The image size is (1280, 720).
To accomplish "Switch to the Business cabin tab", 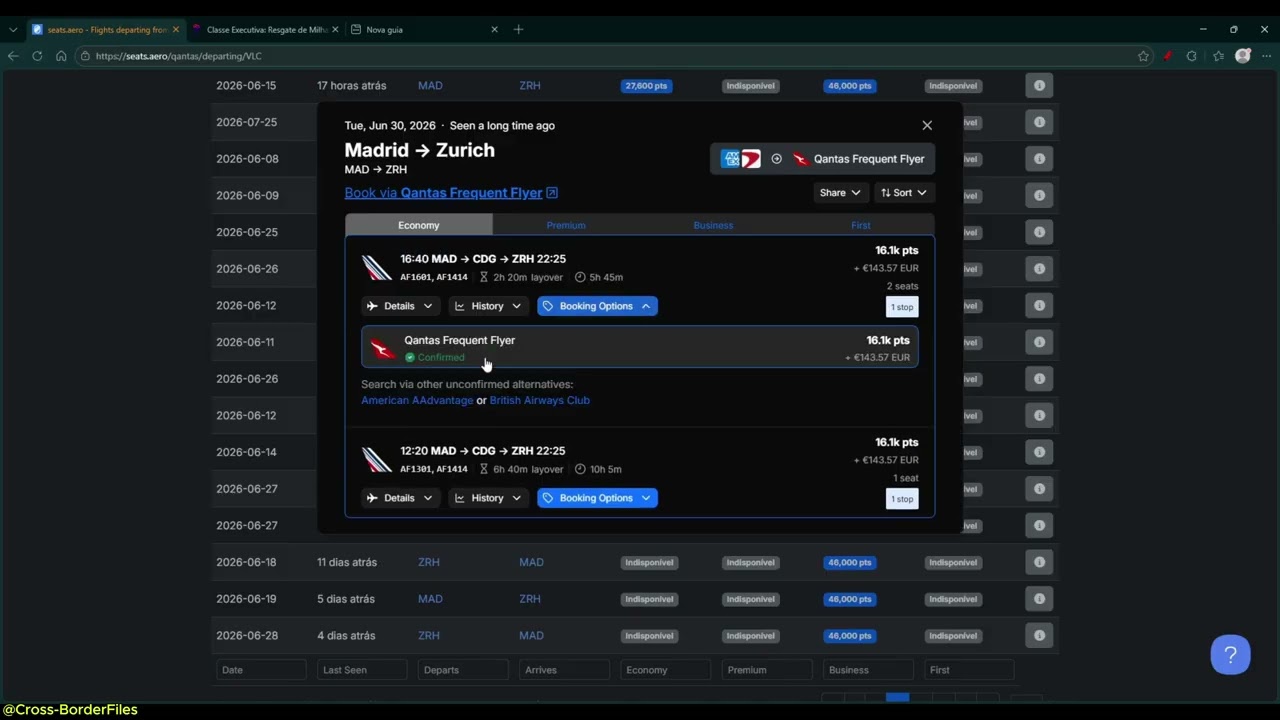I will pyautogui.click(x=713, y=225).
